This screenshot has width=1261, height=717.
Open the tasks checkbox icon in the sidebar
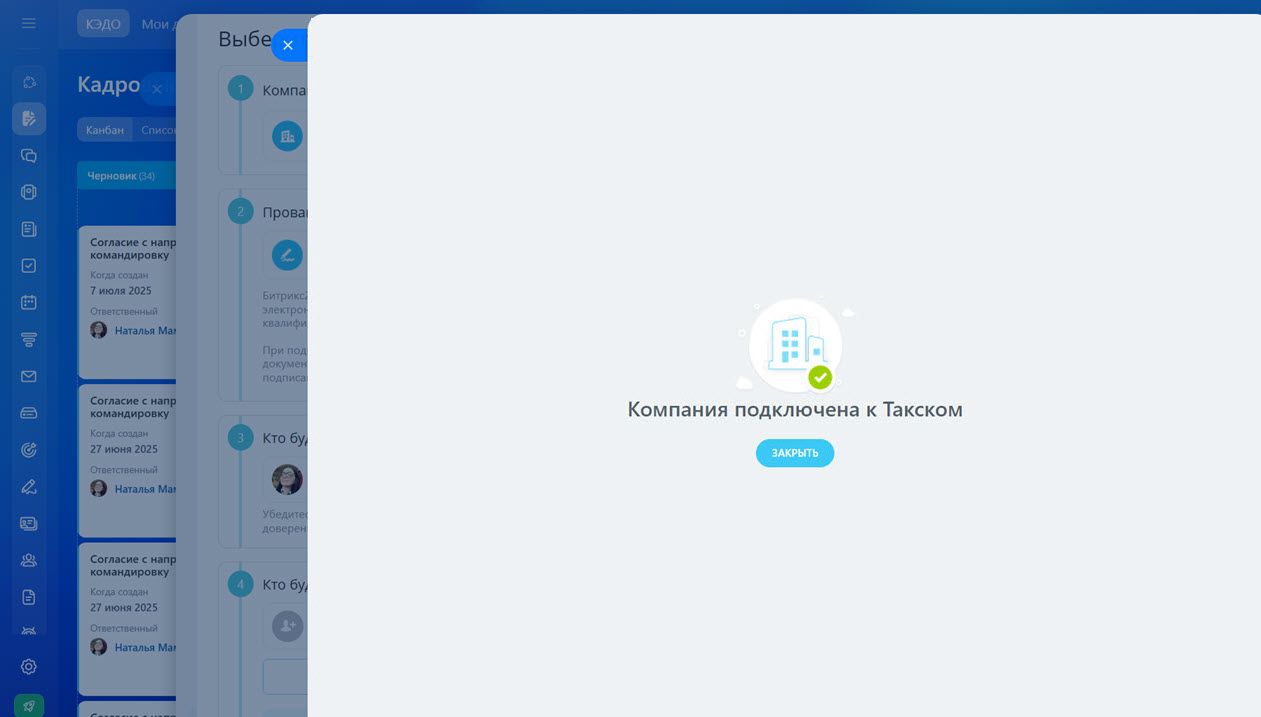29,266
